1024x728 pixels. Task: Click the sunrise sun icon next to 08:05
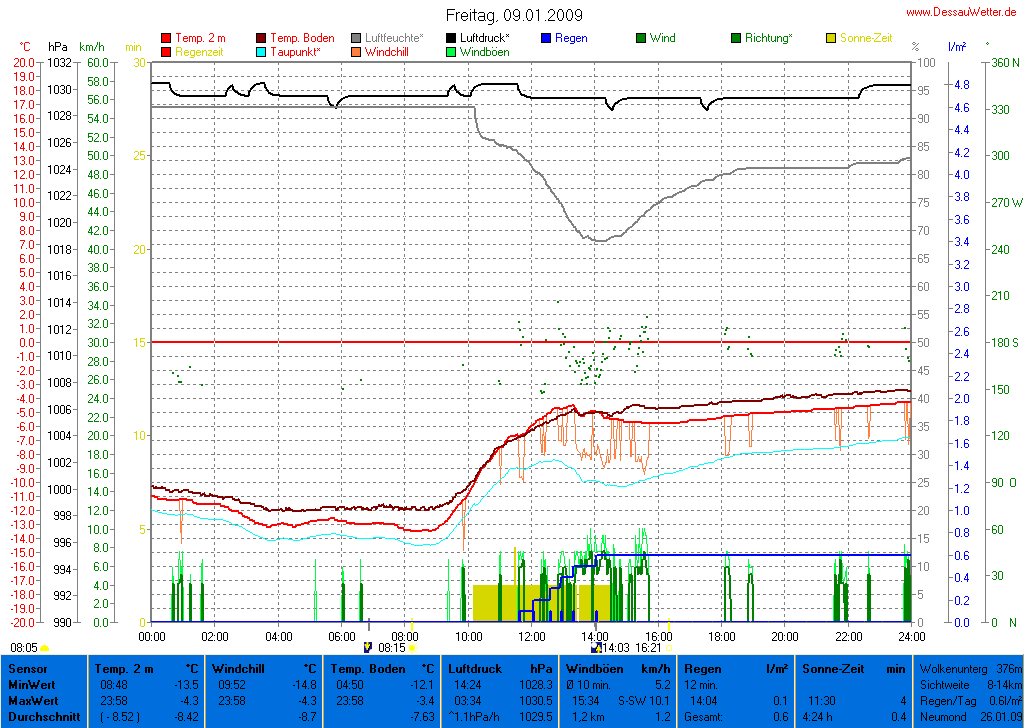45,648
